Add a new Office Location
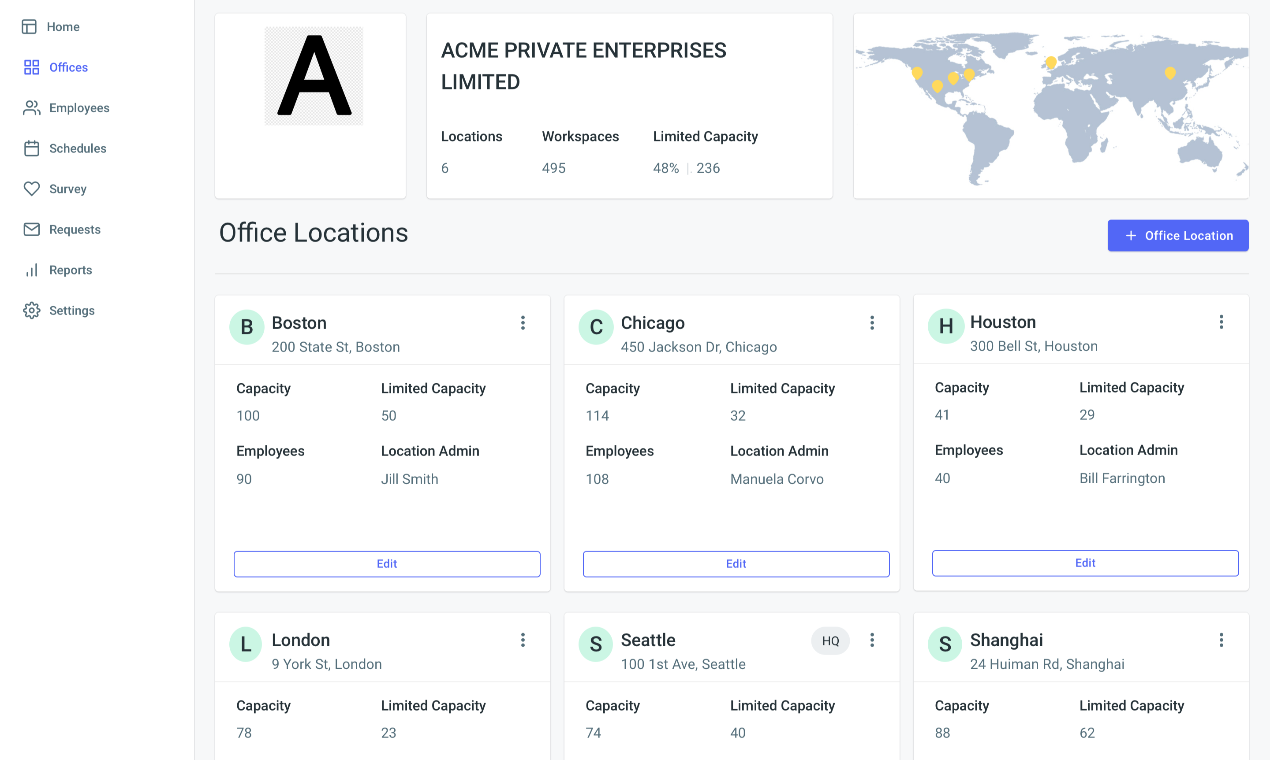Viewport: 1270px width, 760px height. pyautogui.click(x=1178, y=236)
